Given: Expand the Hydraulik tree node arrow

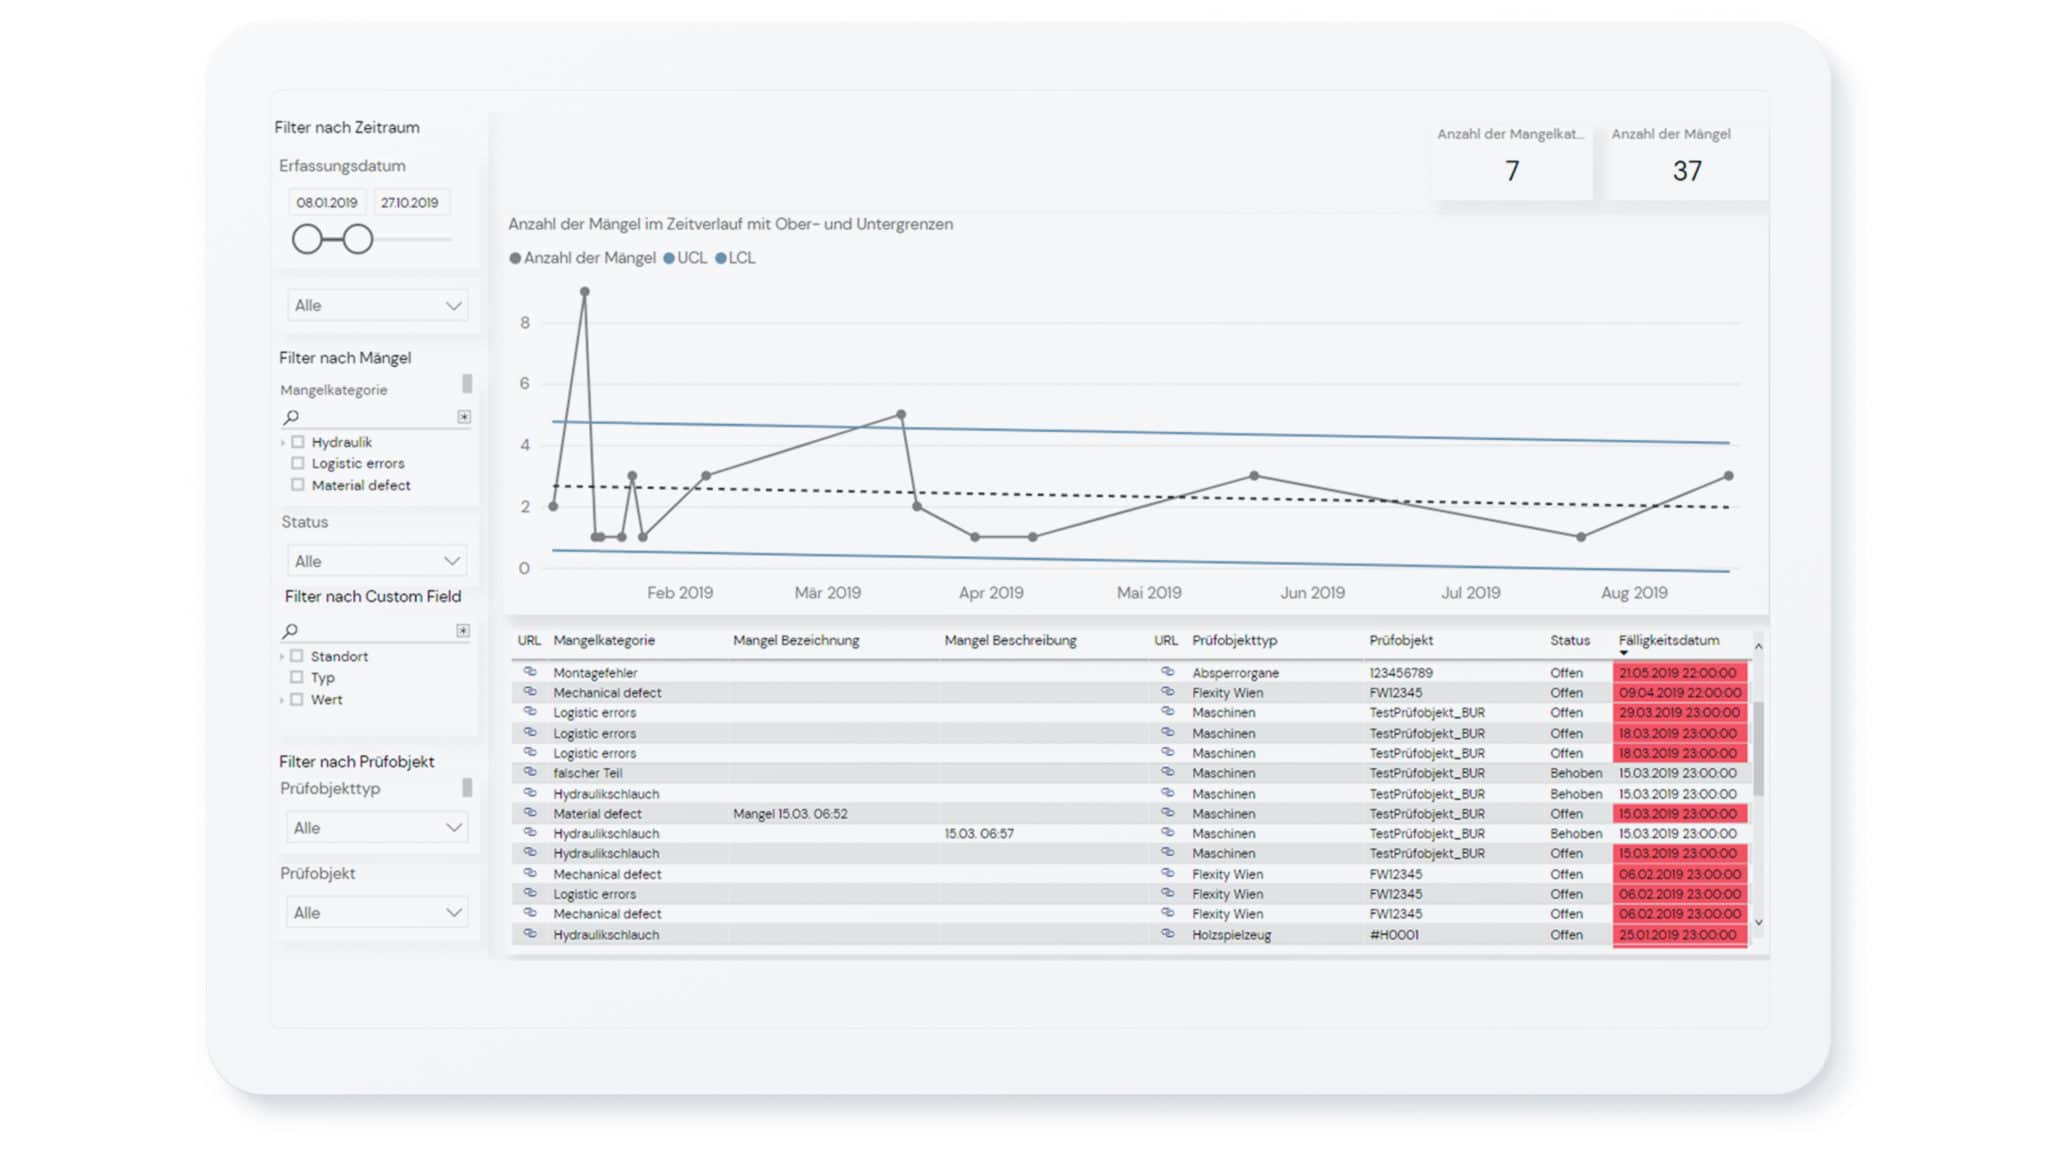Looking at the screenshot, I should 284,442.
